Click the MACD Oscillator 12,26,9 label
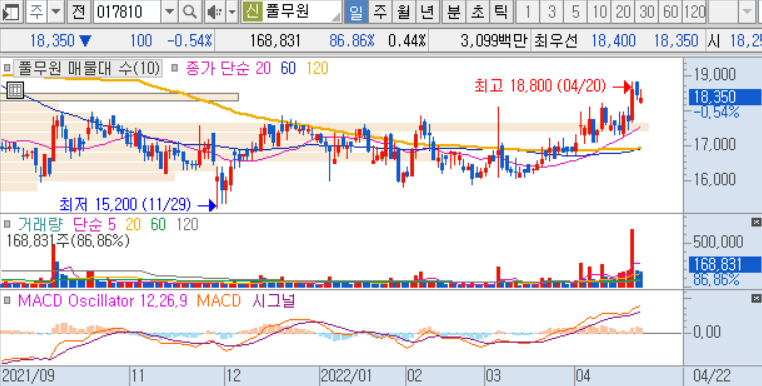The image size is (762, 386). (x=103, y=301)
